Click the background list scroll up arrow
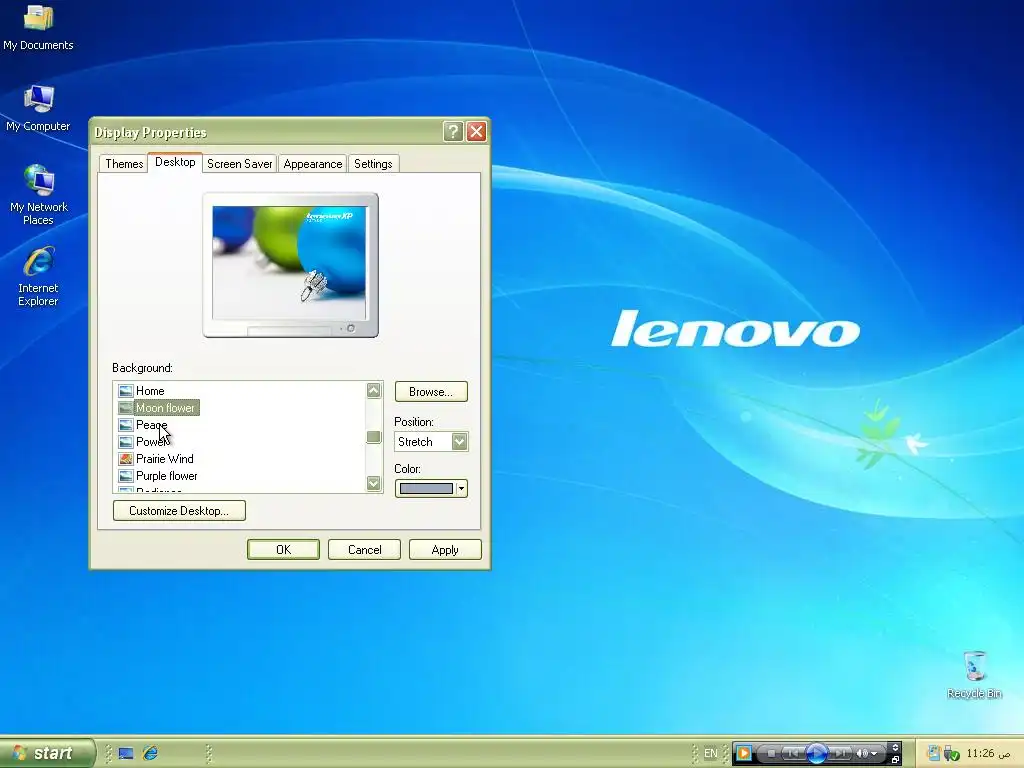This screenshot has width=1024, height=768. (x=374, y=391)
